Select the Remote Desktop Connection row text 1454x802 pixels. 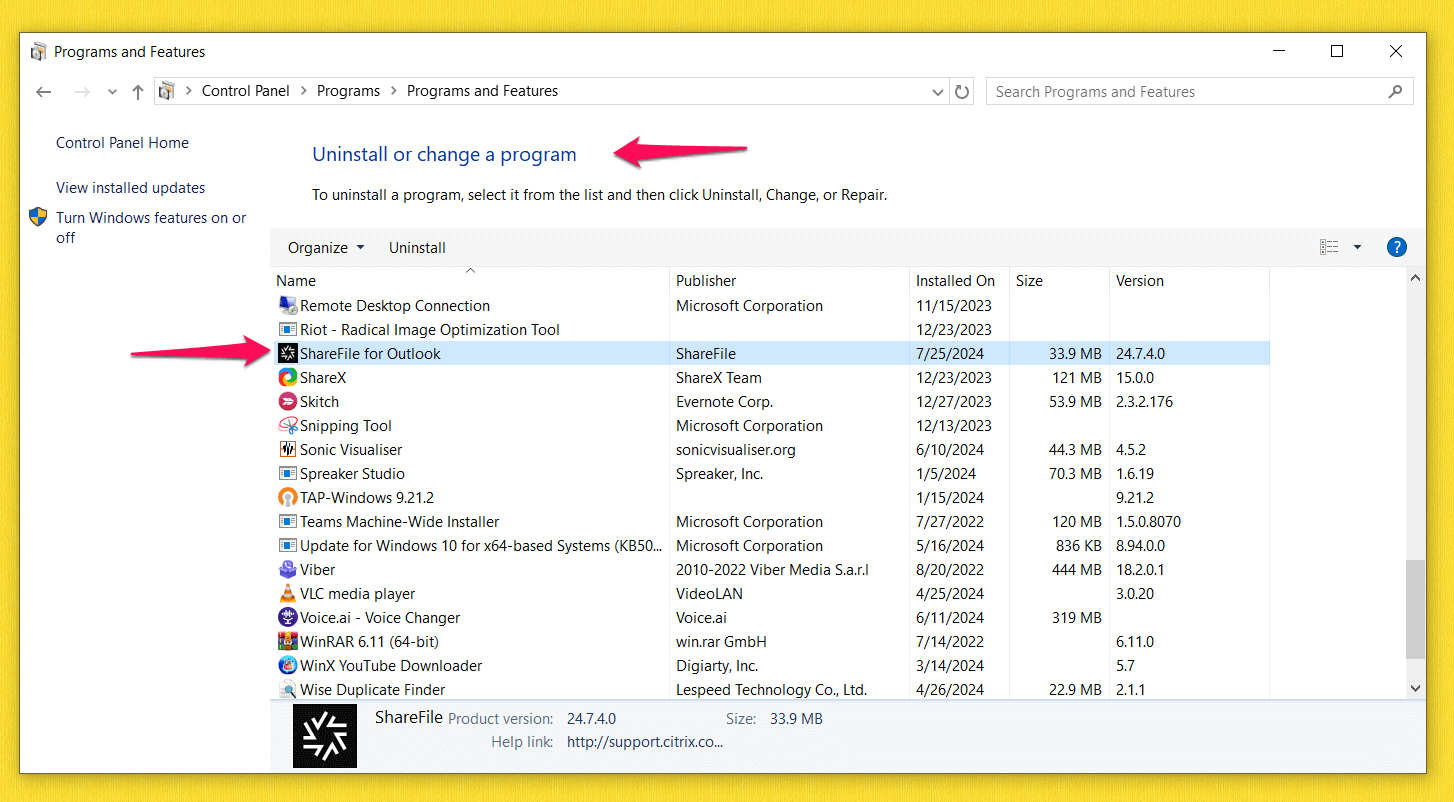pos(395,305)
